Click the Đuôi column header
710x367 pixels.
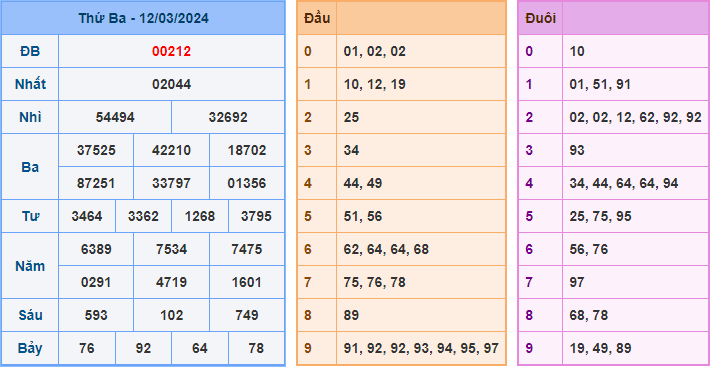click(540, 19)
